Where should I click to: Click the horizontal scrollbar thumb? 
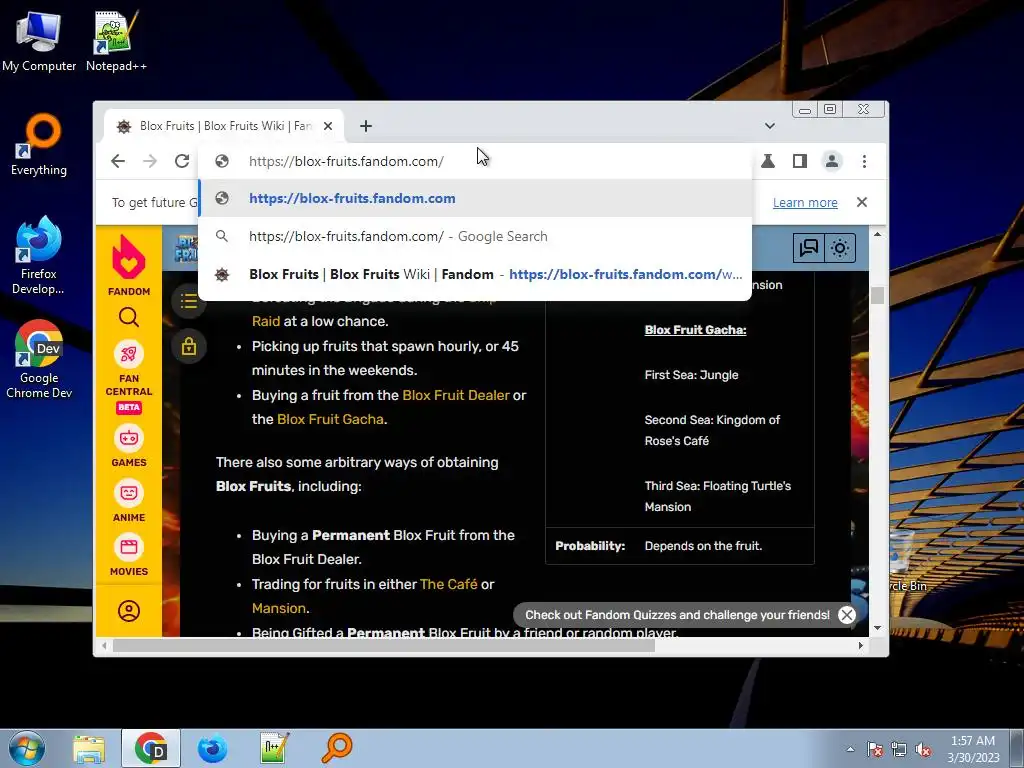click(x=383, y=646)
